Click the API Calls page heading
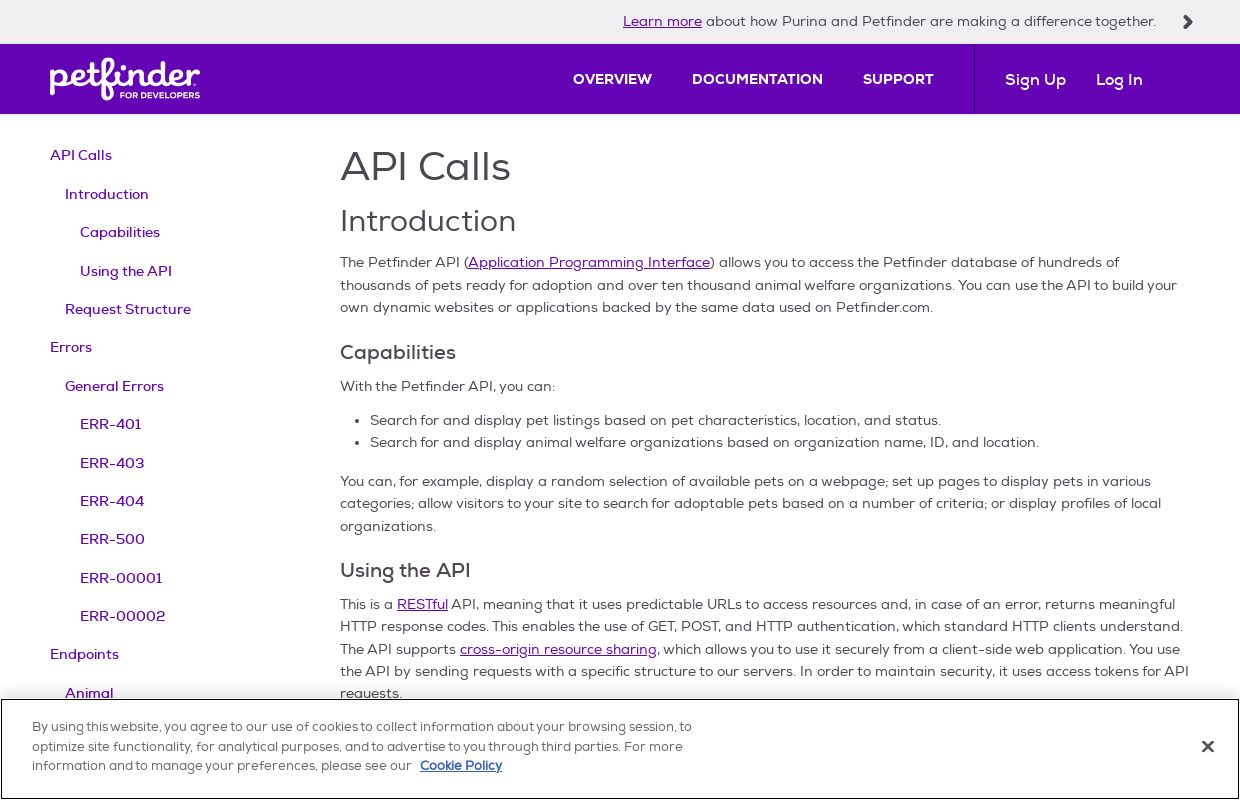Screen dimensions: 1240x800 (425, 167)
